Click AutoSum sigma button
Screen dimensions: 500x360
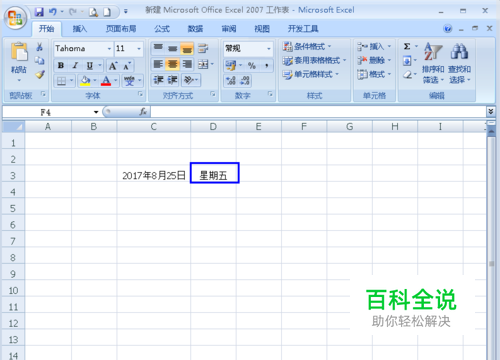pyautogui.click(x=407, y=46)
